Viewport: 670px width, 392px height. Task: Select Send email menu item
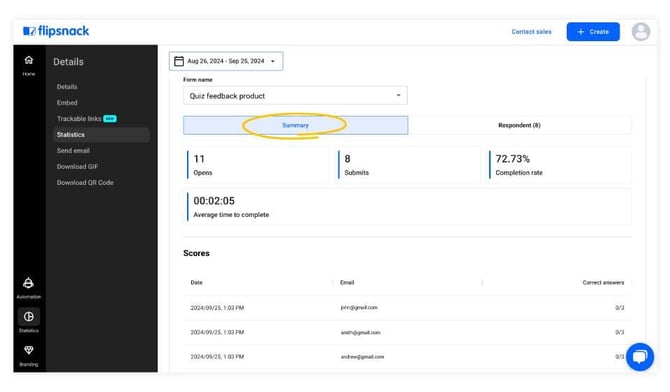[x=73, y=150]
